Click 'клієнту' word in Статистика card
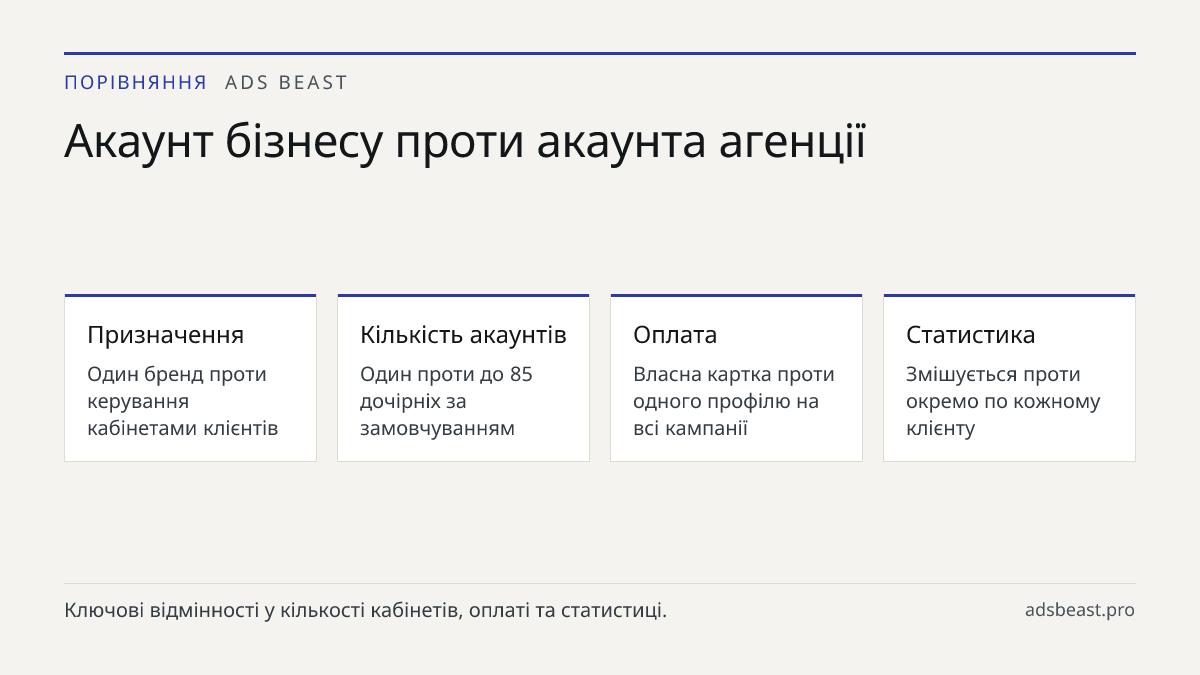The image size is (1200, 675). coord(940,429)
